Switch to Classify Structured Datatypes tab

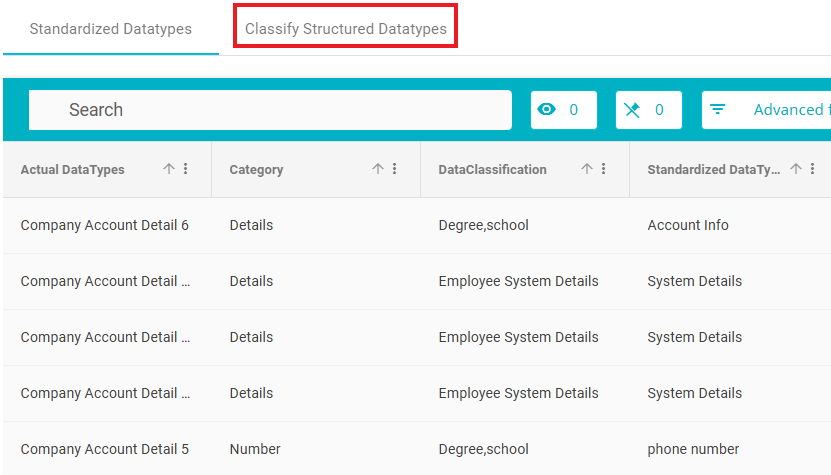(346, 29)
